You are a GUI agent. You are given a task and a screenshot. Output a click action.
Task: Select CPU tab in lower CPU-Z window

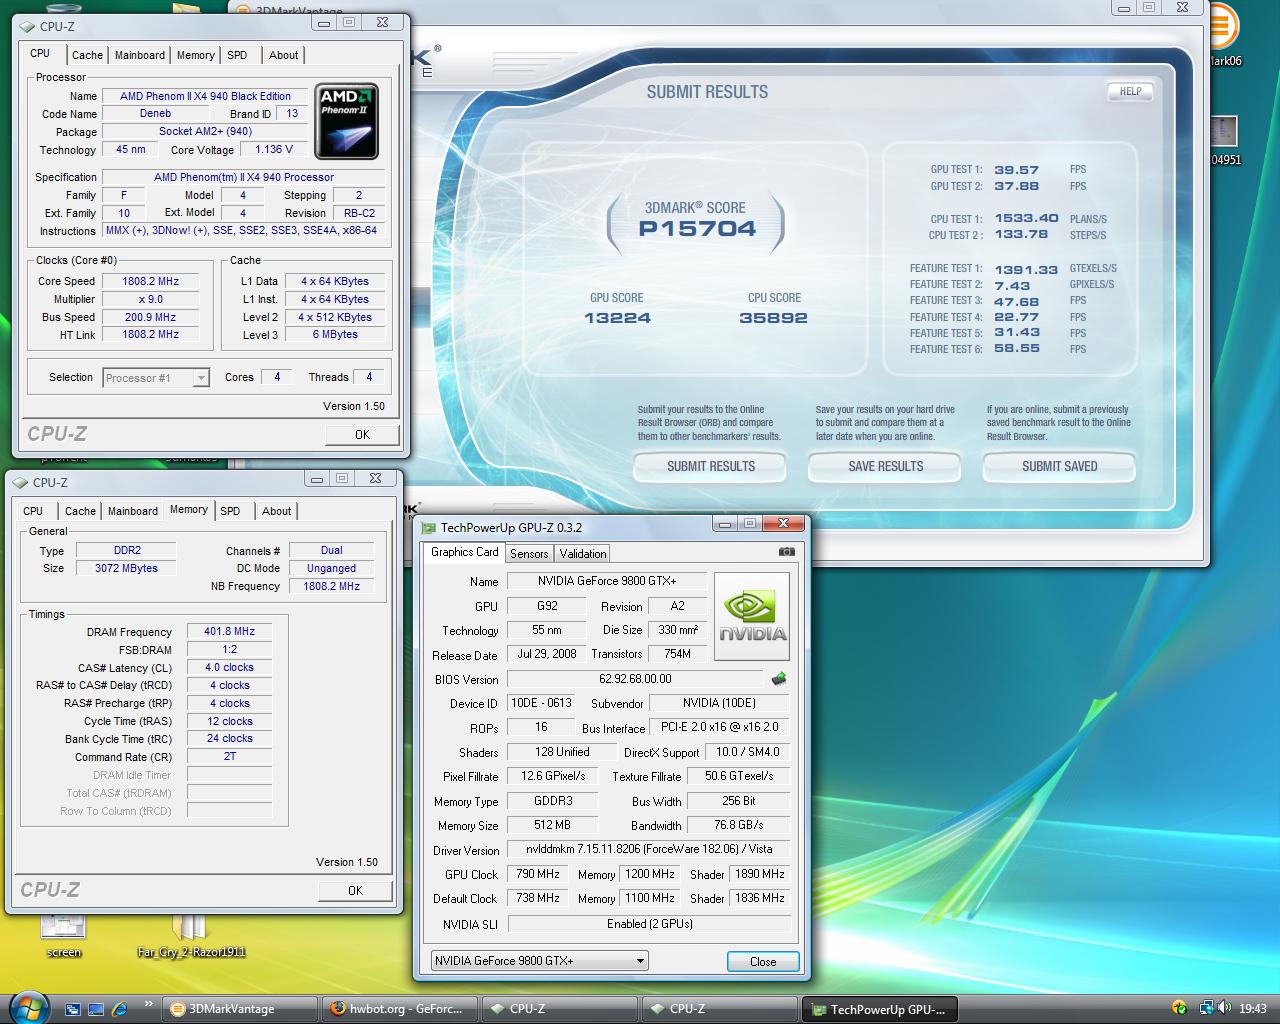tap(33, 511)
